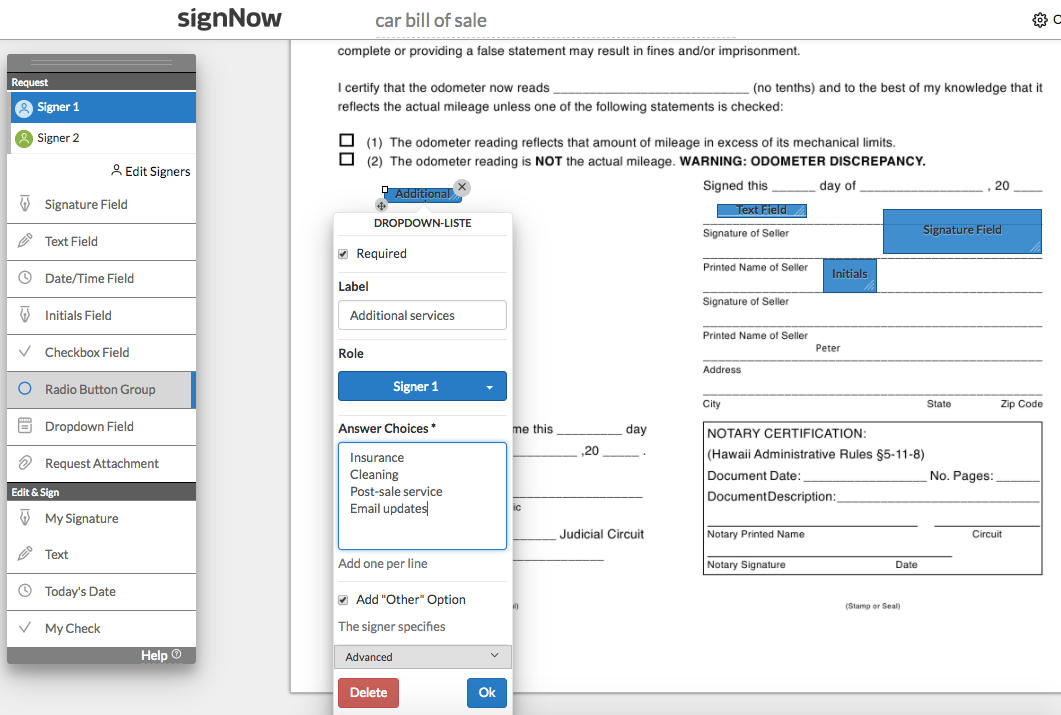The image size is (1061, 715).
Task: Choose Initials Field from the sidebar
Action: pyautogui.click(x=101, y=316)
